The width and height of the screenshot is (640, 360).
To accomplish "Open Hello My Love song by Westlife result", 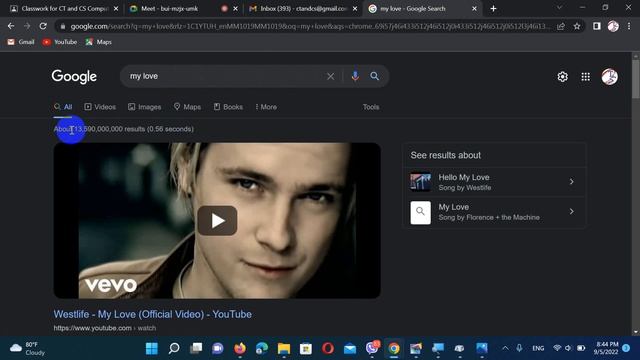I will coord(495,182).
